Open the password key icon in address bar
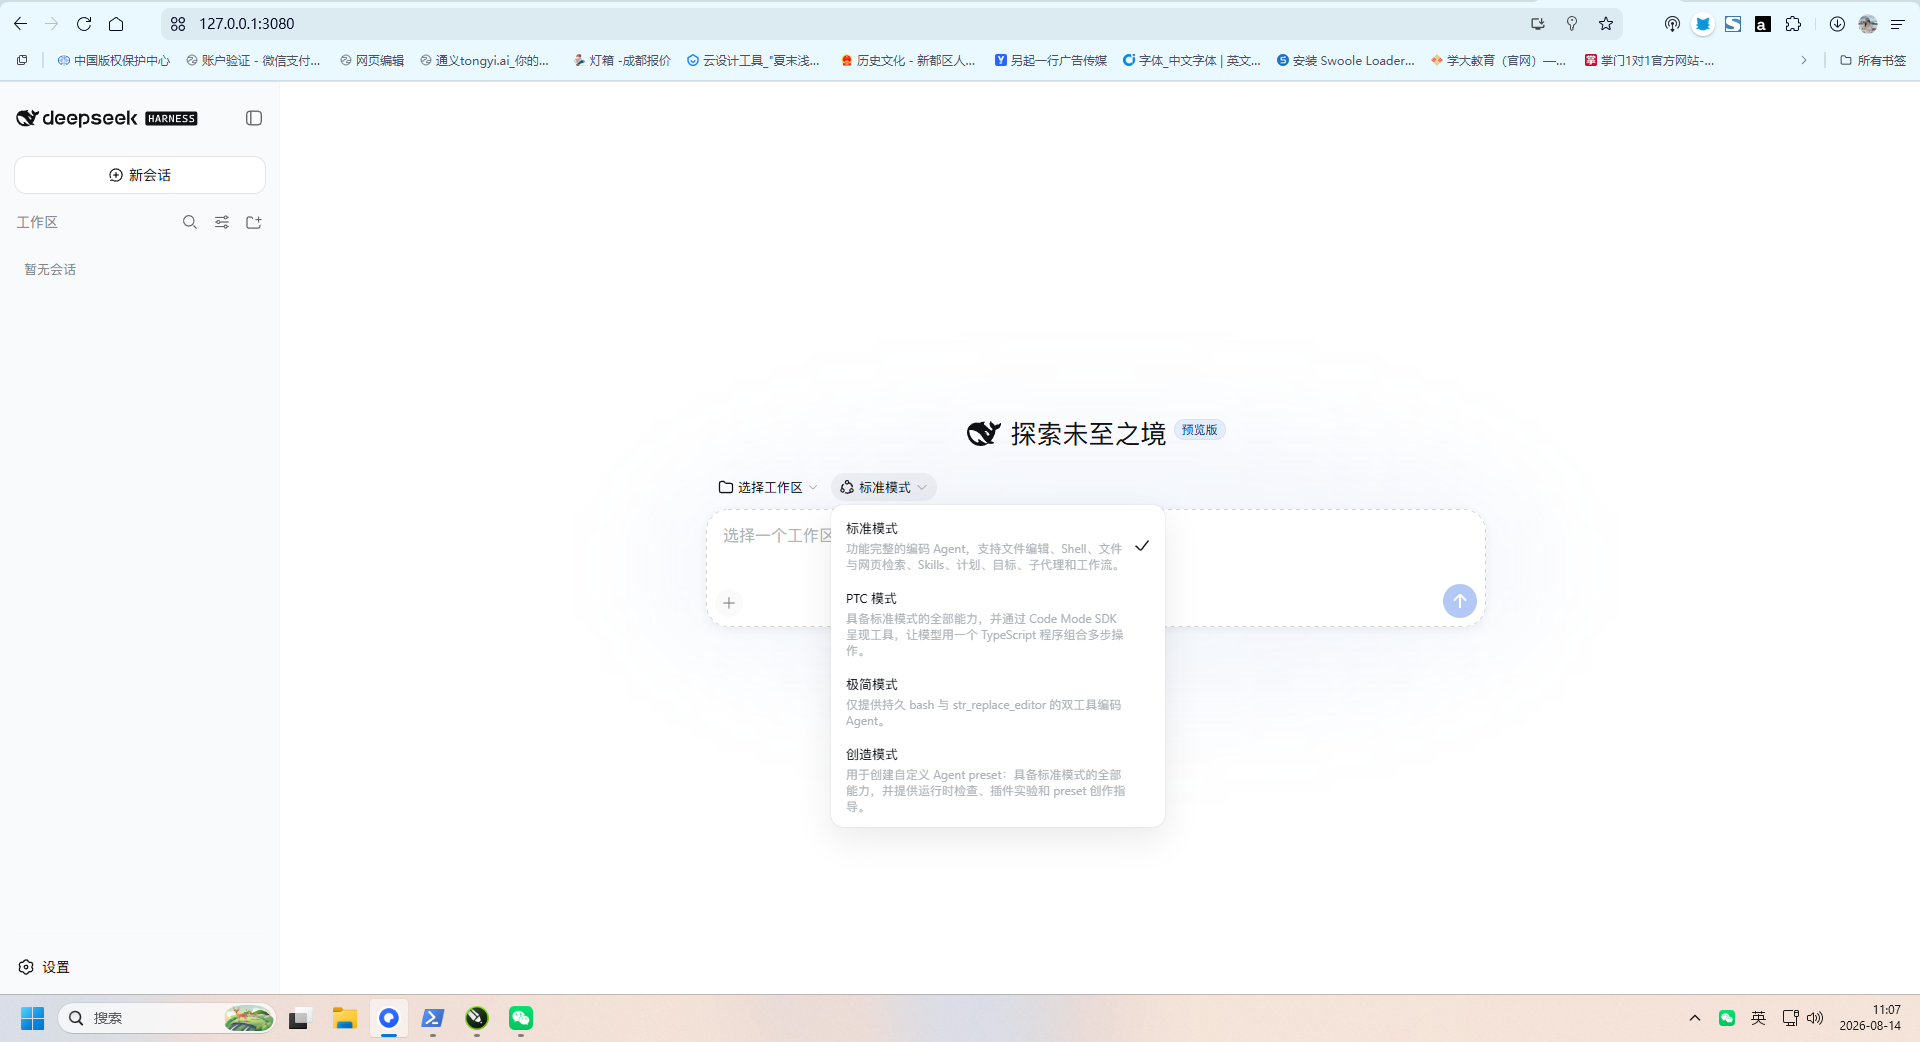 coord(1572,24)
